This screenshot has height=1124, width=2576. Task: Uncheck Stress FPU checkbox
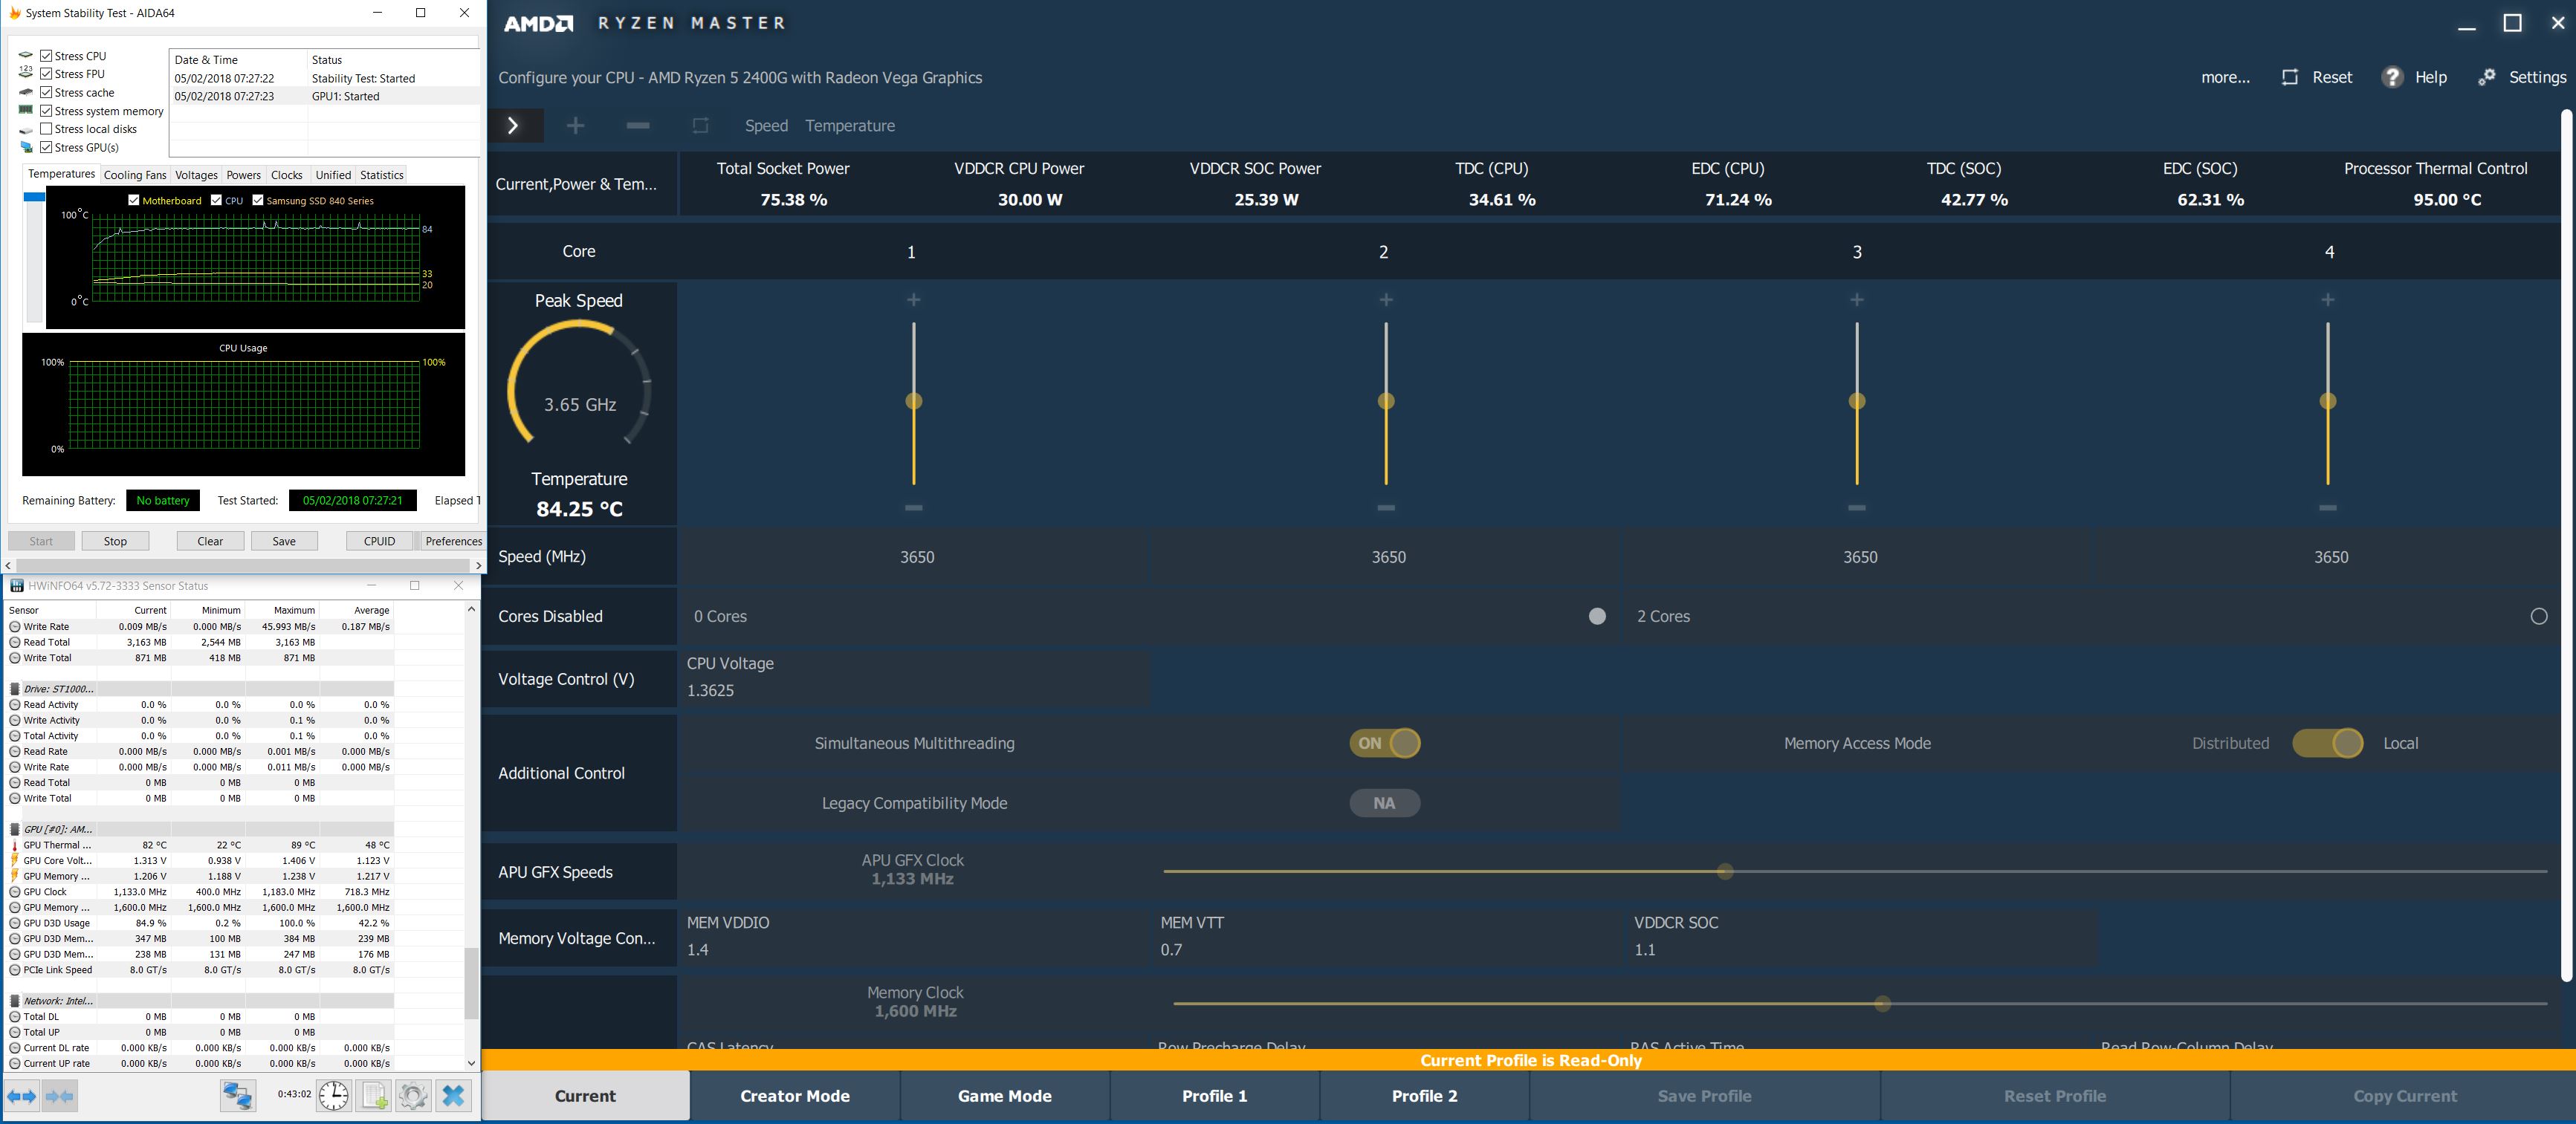click(x=46, y=74)
